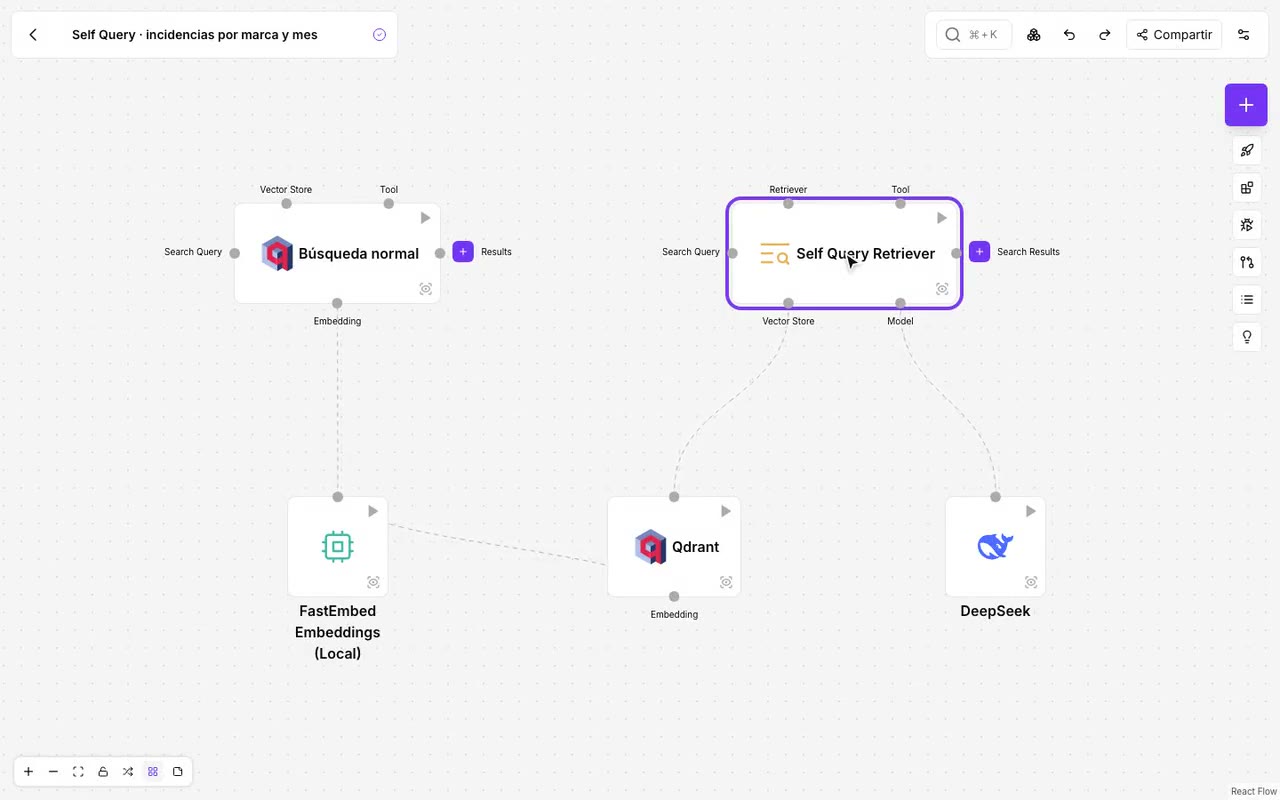1280x800 pixels.
Task: Redo the last change
Action: point(1104,35)
